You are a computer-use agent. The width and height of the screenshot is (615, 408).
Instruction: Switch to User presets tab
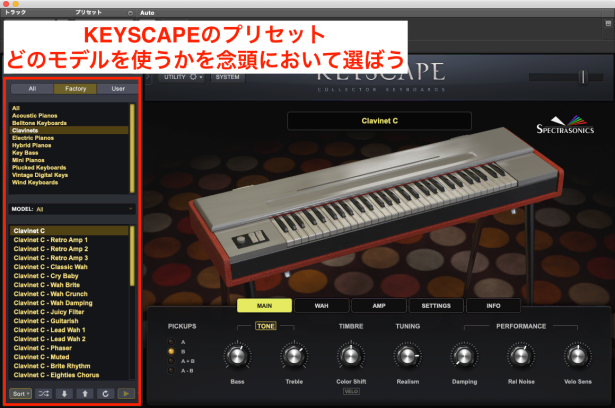[118, 89]
